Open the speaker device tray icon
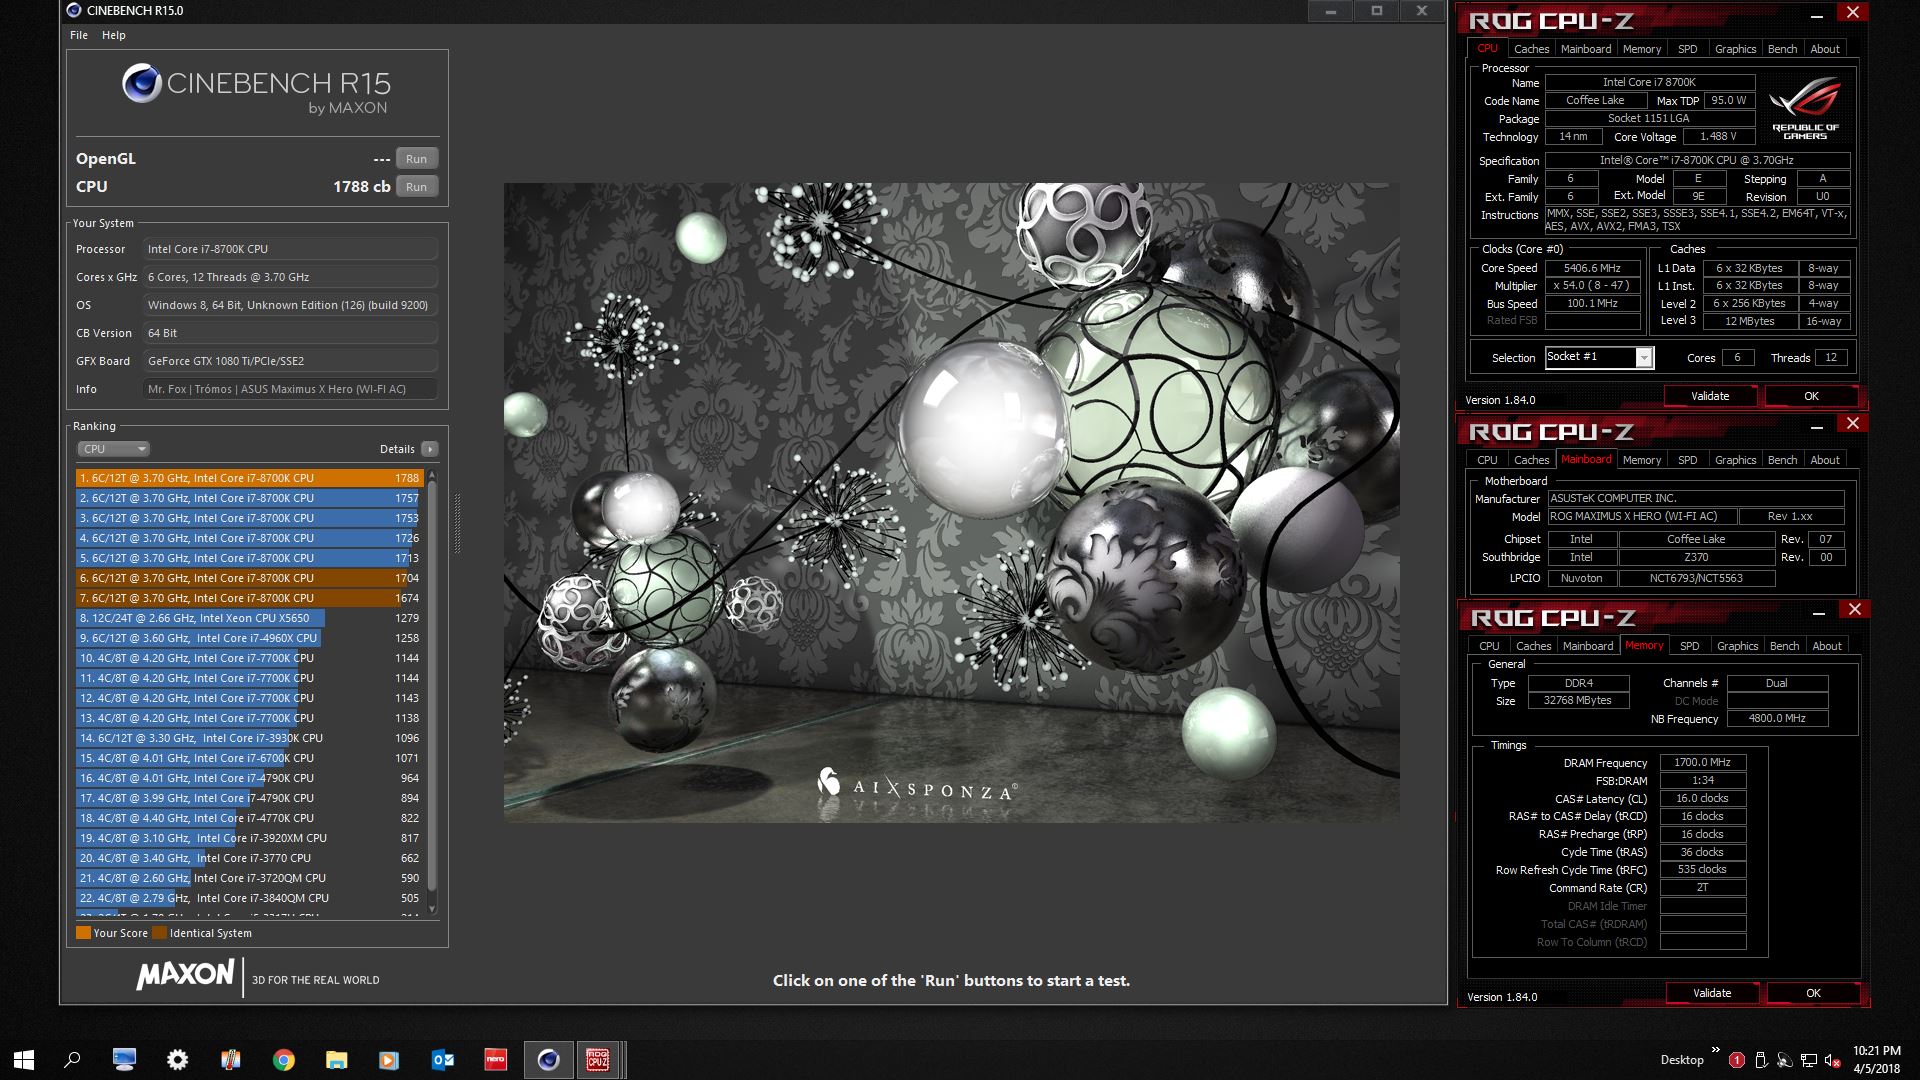The height and width of the screenshot is (1080, 1920). [x=1786, y=1060]
